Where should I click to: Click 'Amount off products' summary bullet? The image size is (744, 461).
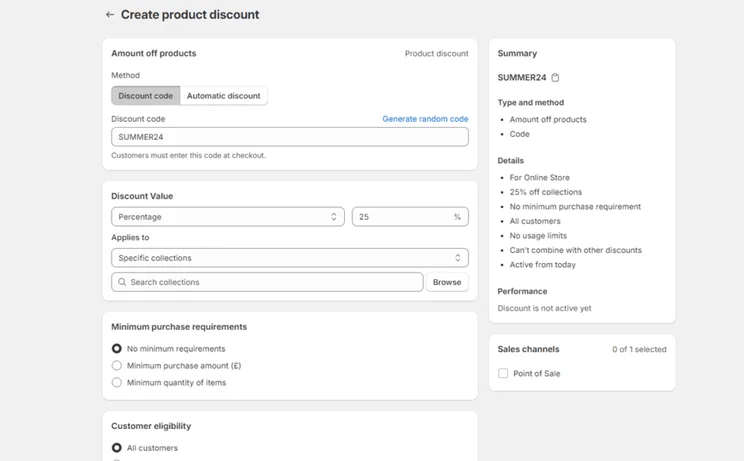(x=548, y=120)
